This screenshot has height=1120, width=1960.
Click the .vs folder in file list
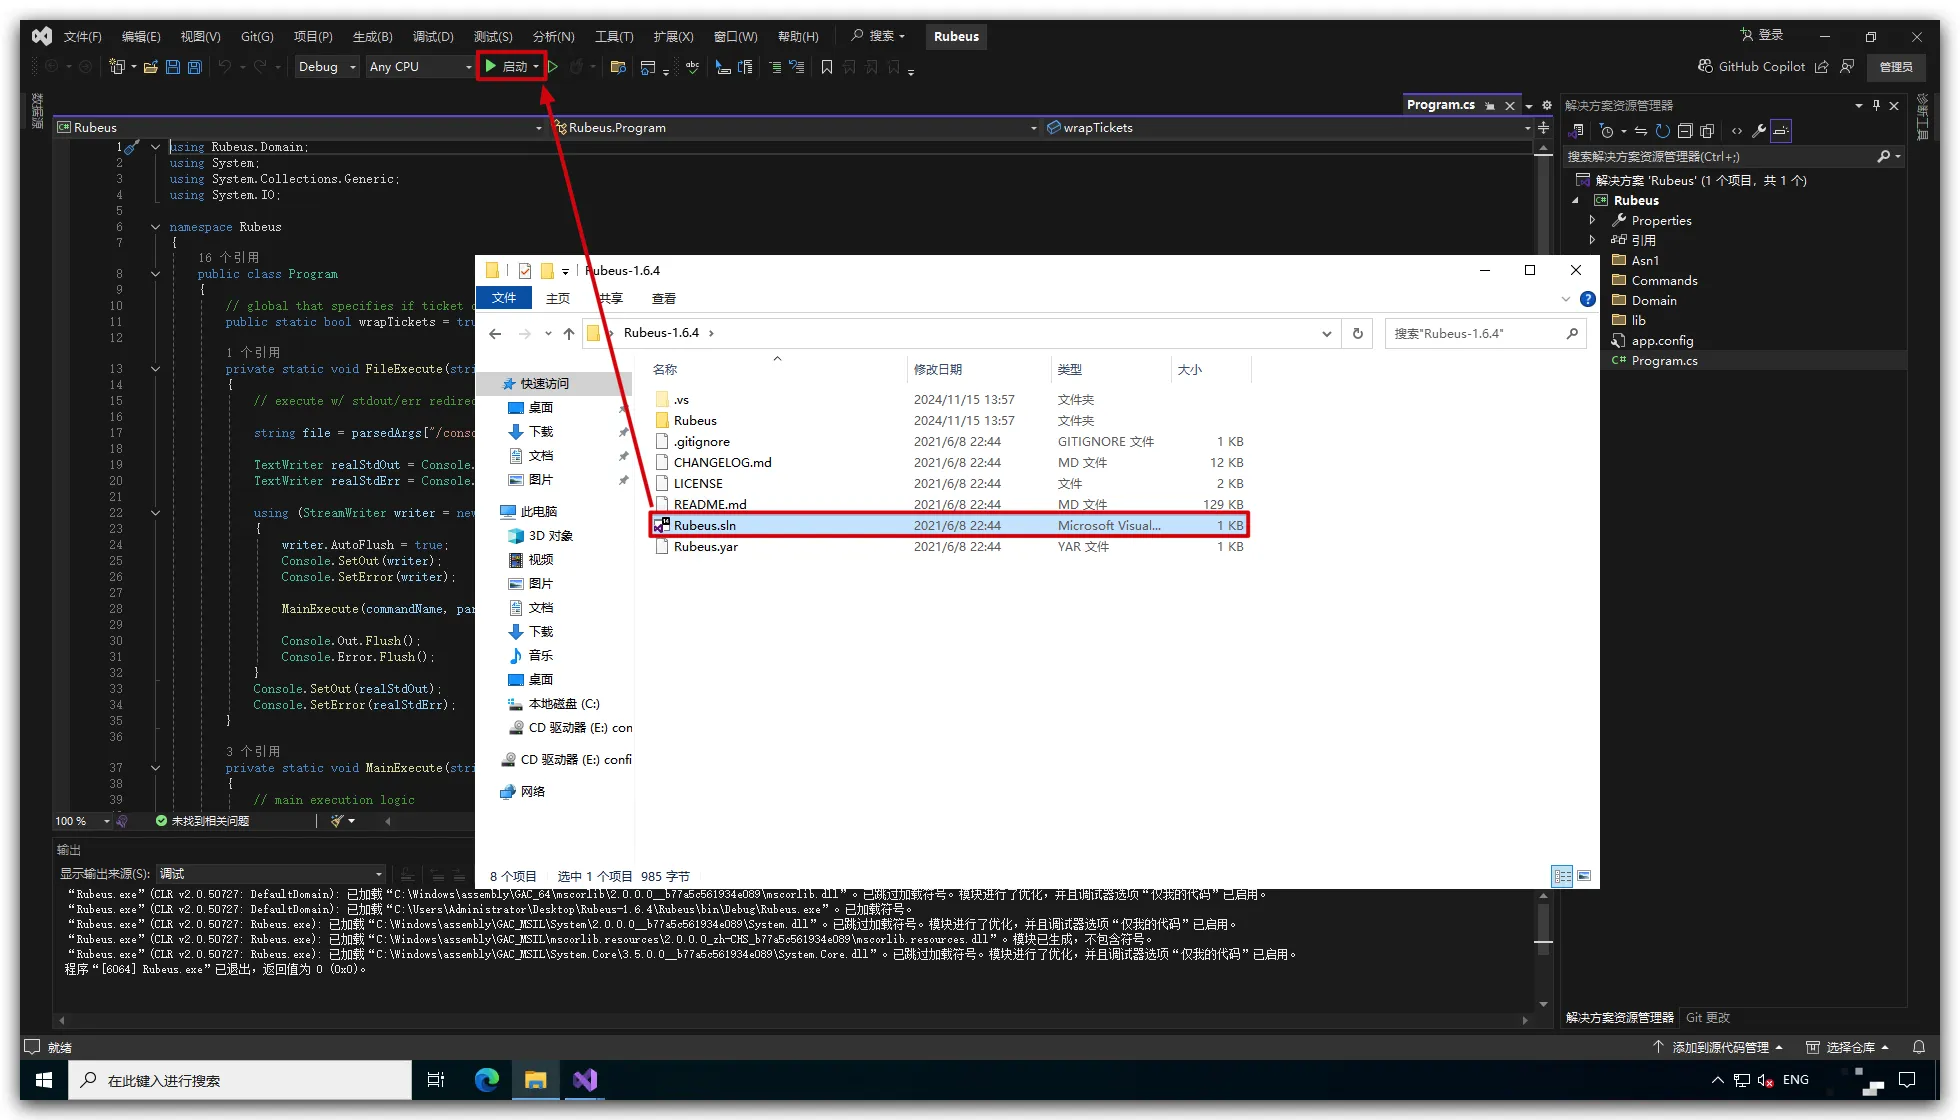coord(681,399)
